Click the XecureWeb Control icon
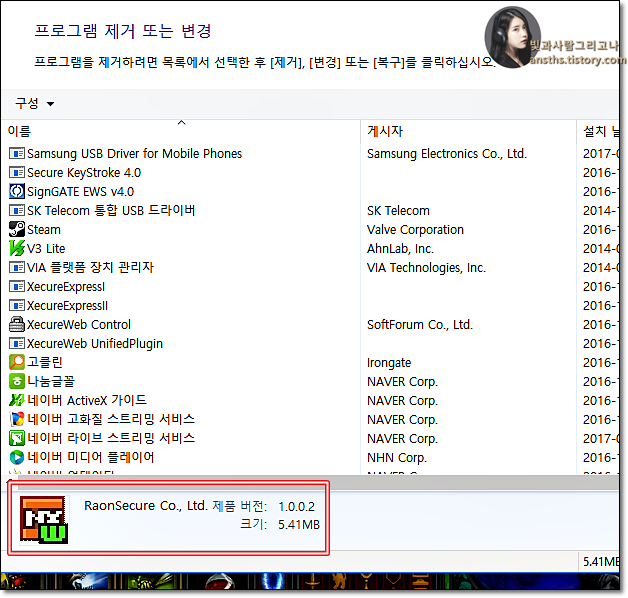Viewport: 628px width, 598px height. (17, 324)
